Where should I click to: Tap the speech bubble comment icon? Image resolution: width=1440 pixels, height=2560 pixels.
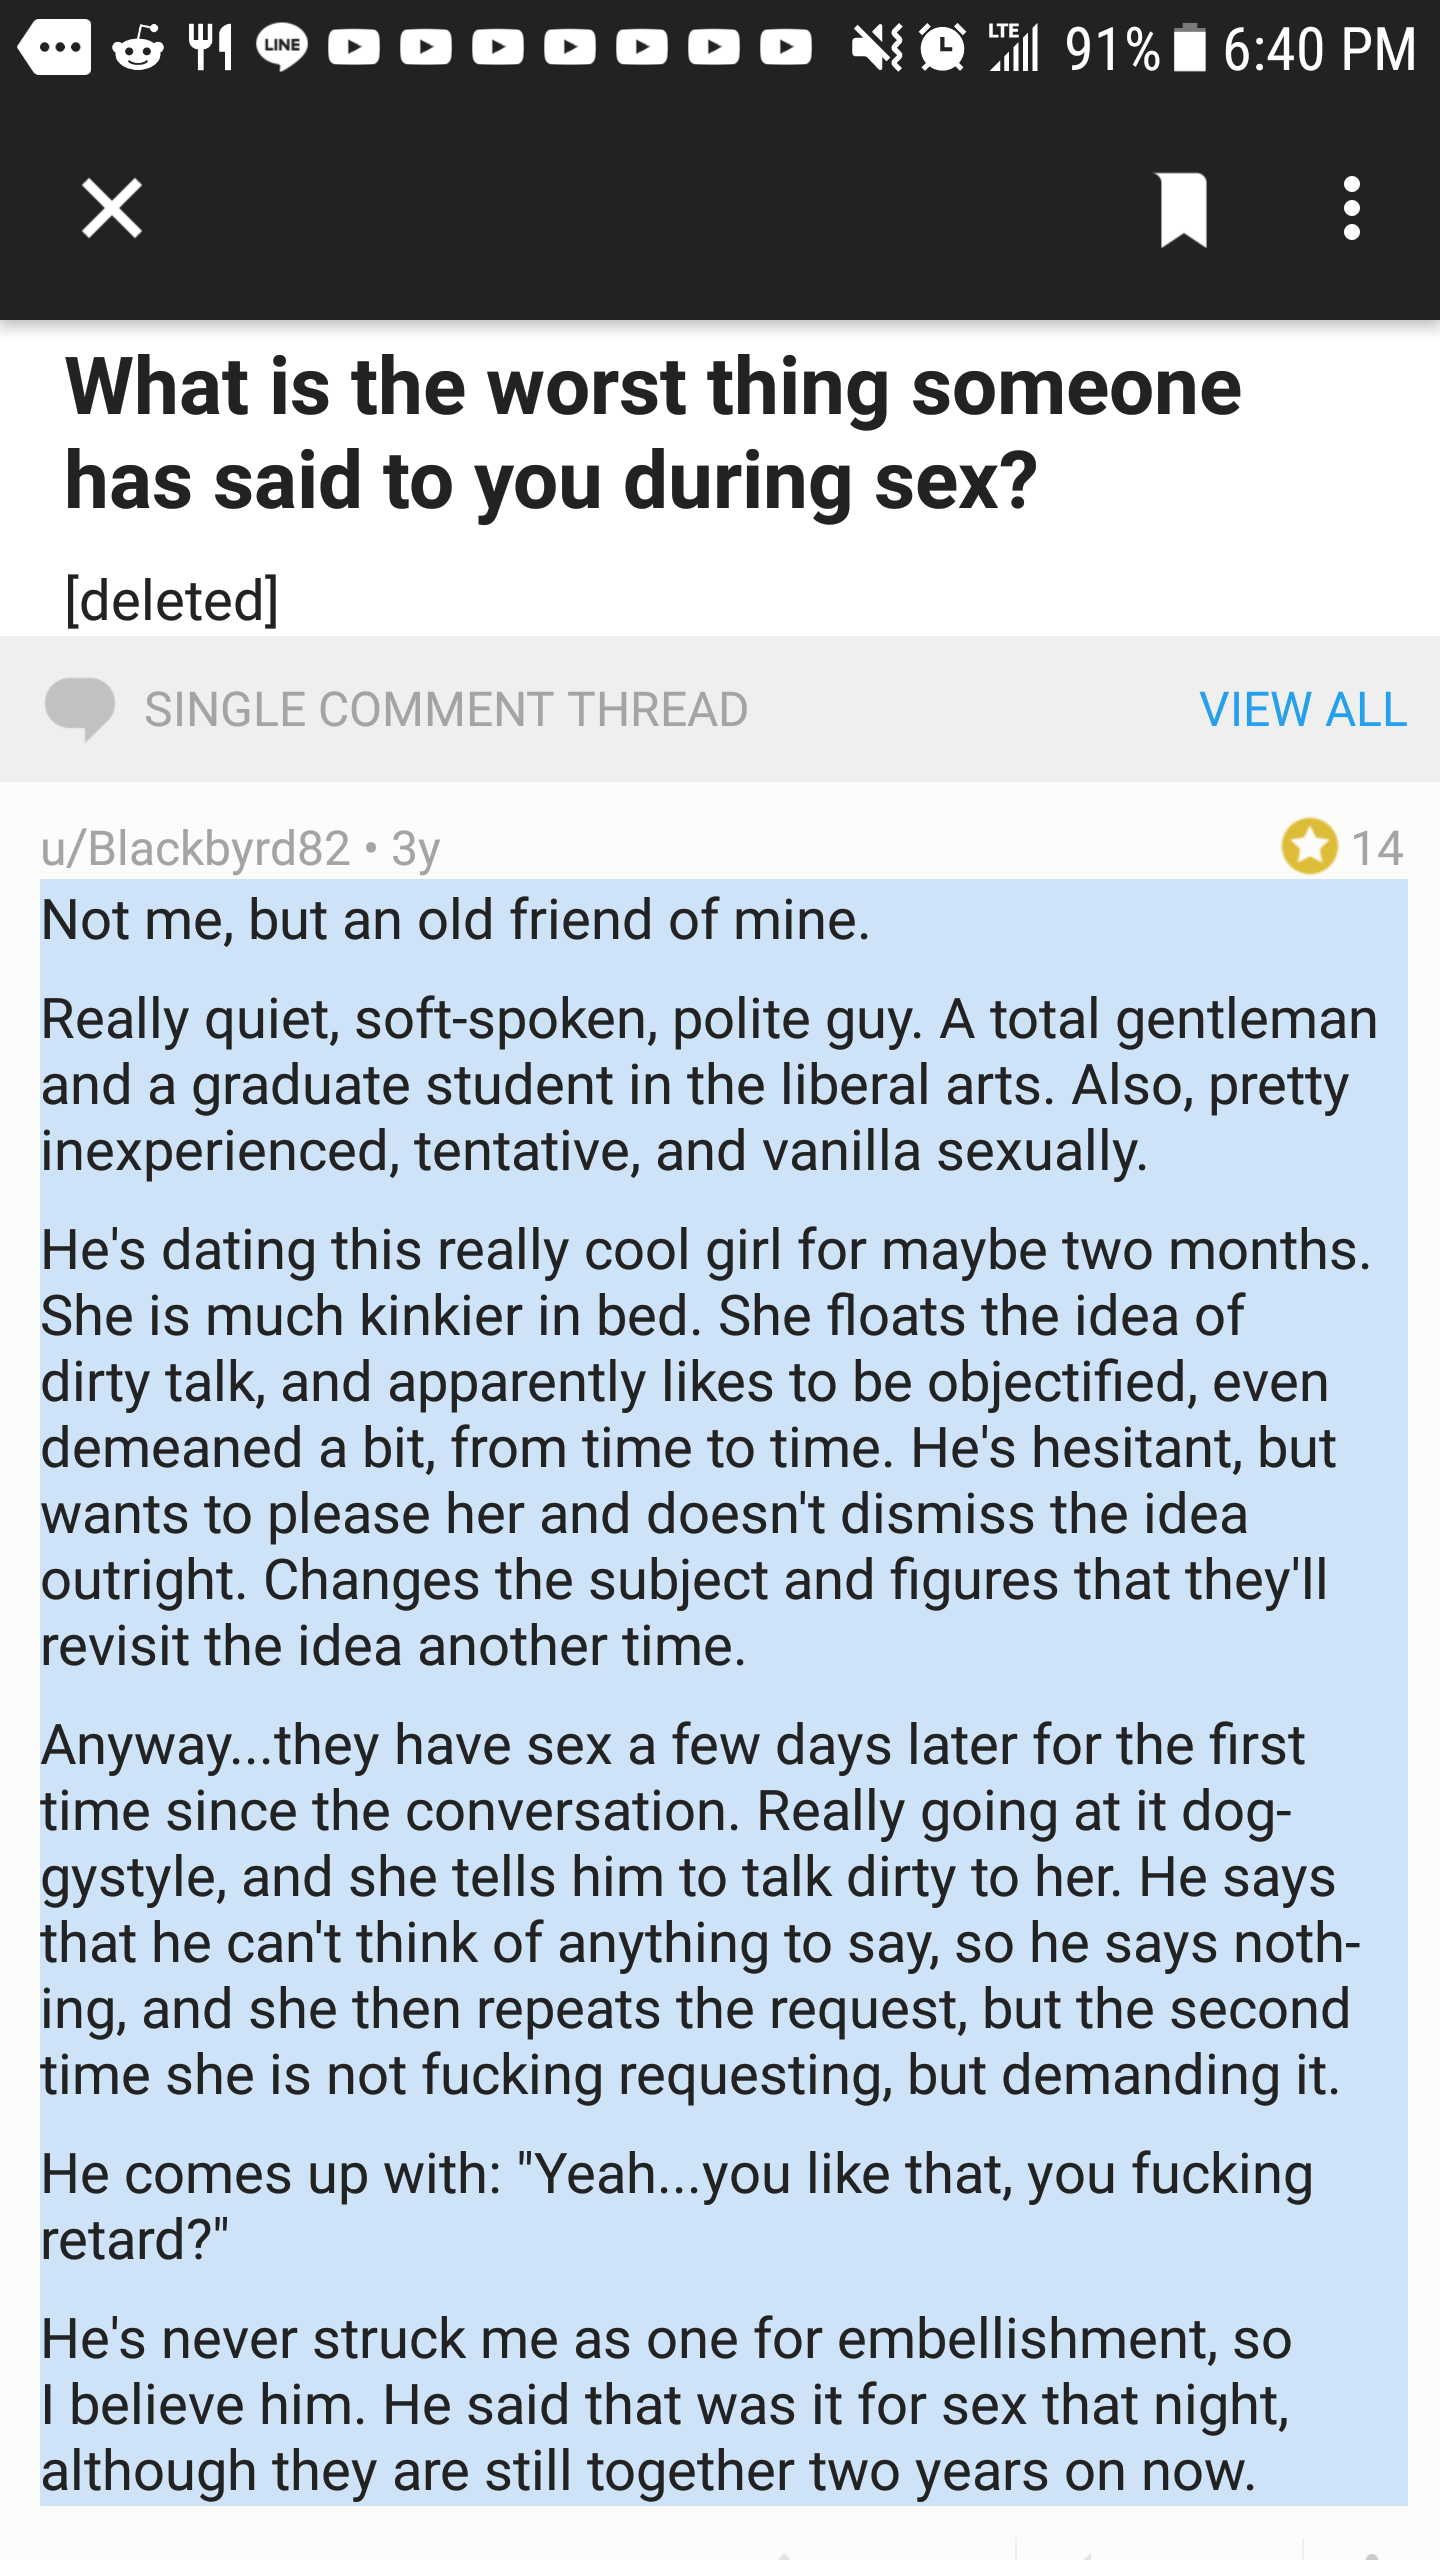(x=80, y=709)
